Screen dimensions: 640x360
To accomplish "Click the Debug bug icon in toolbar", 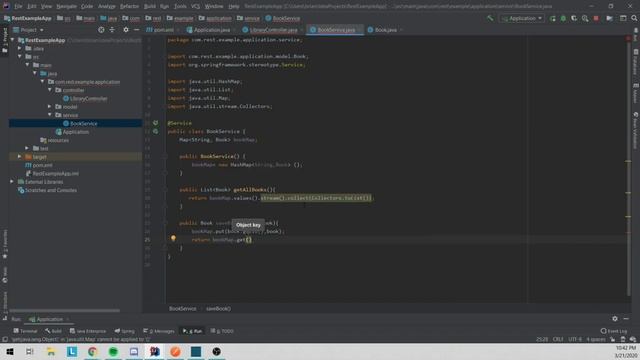I will [x=563, y=18].
